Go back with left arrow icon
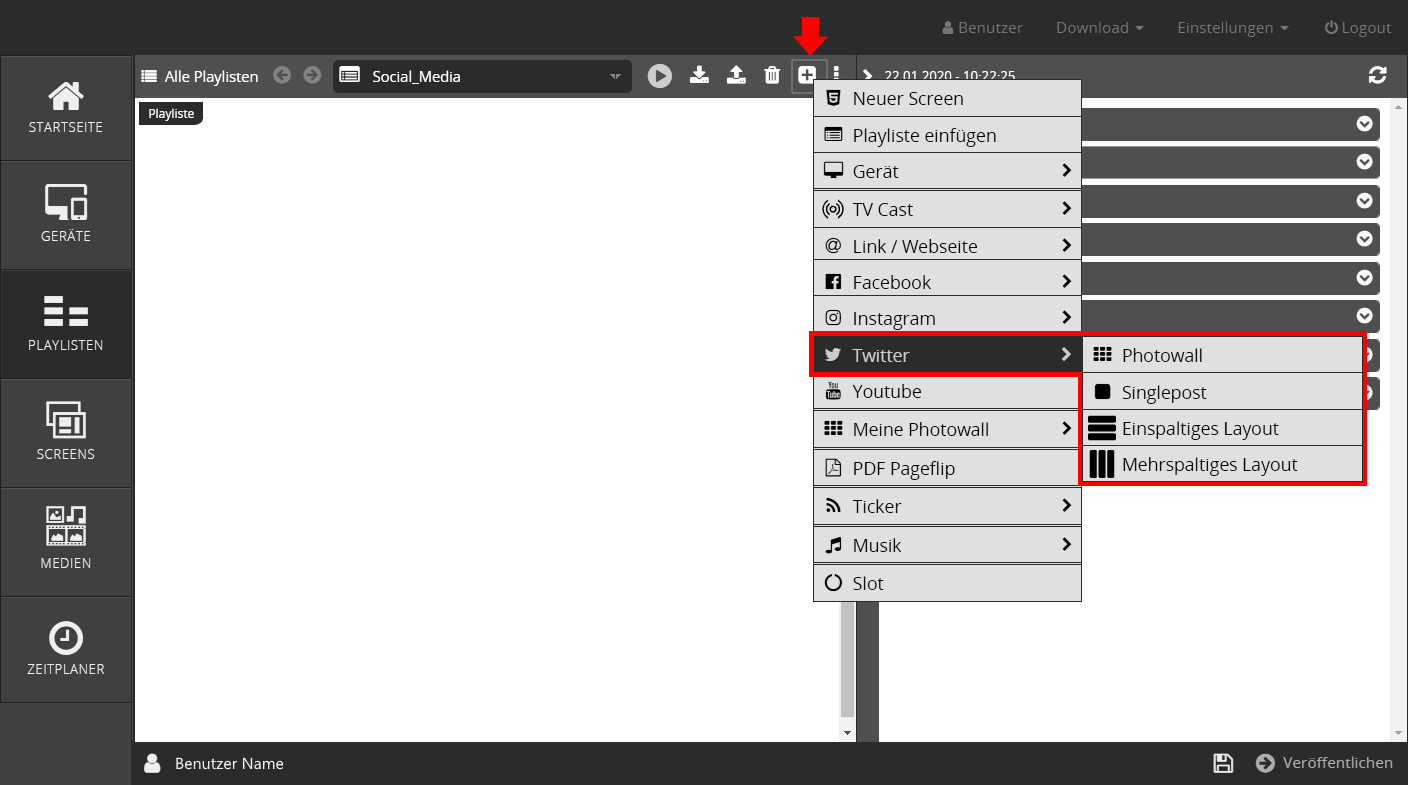The height and width of the screenshot is (785, 1408). point(282,75)
